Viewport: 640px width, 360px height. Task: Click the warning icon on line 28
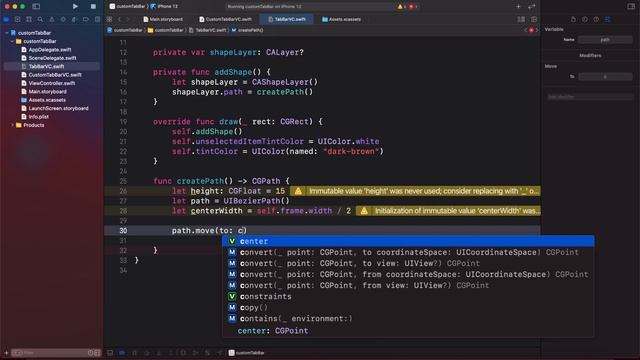pyautogui.click(x=364, y=211)
